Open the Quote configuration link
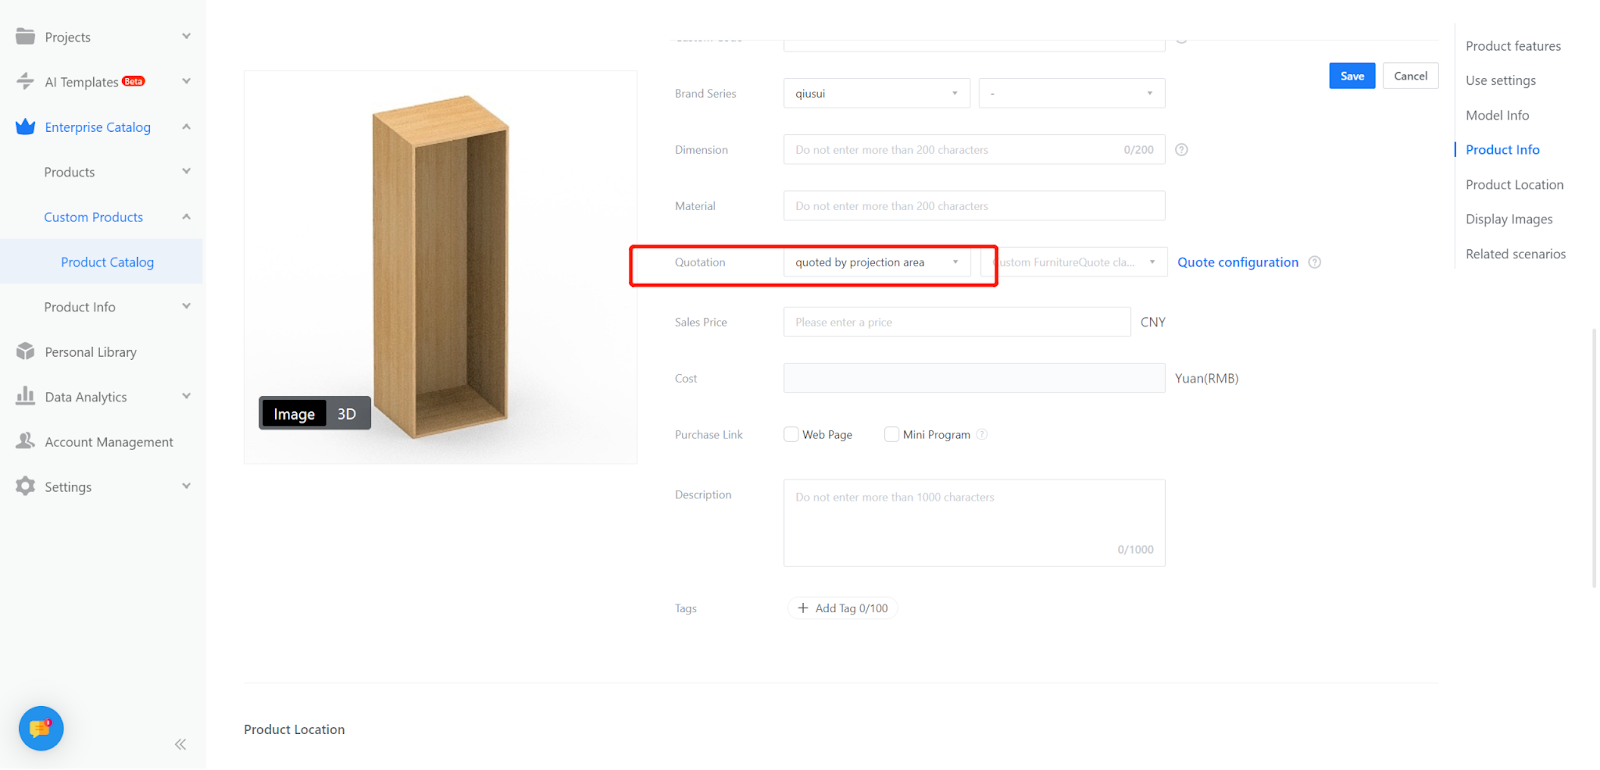Image resolution: width=1600 pixels, height=770 pixels. 1238,262
